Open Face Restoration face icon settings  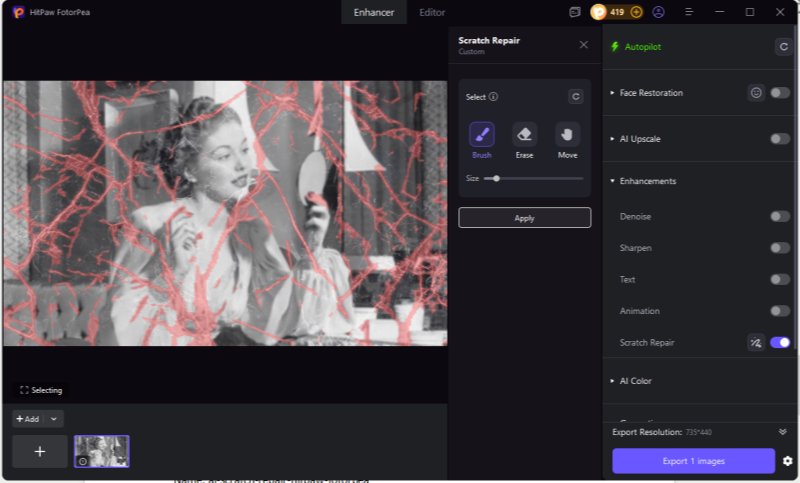(x=756, y=93)
